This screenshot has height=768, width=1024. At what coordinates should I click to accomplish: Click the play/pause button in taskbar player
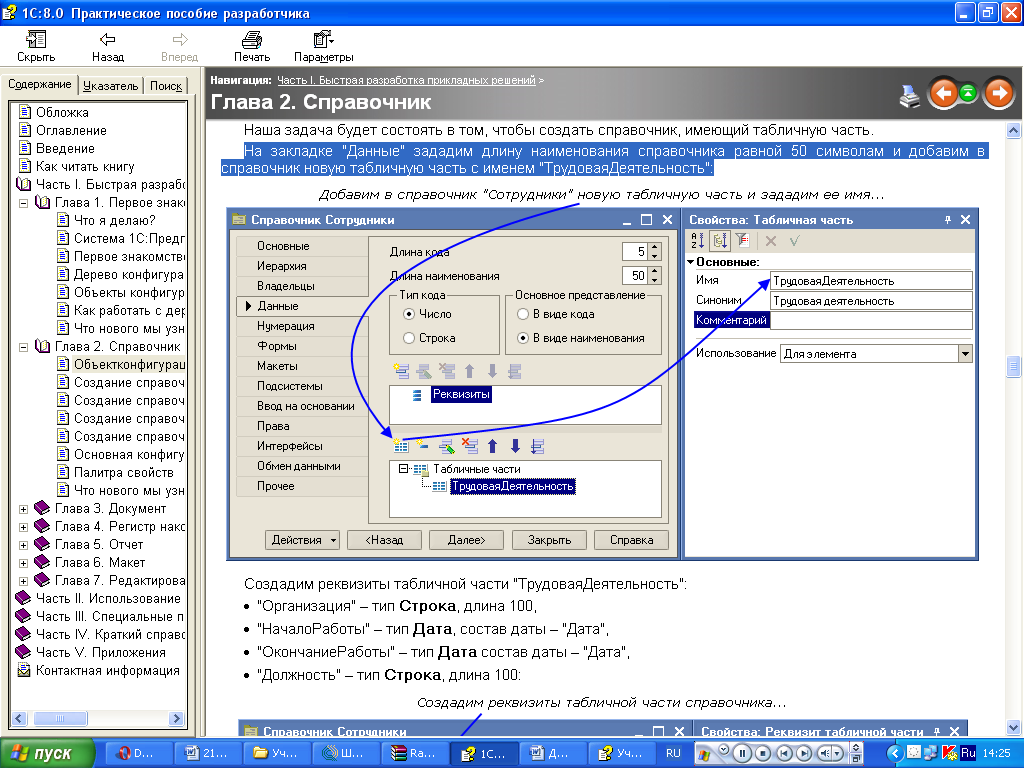click(743, 753)
